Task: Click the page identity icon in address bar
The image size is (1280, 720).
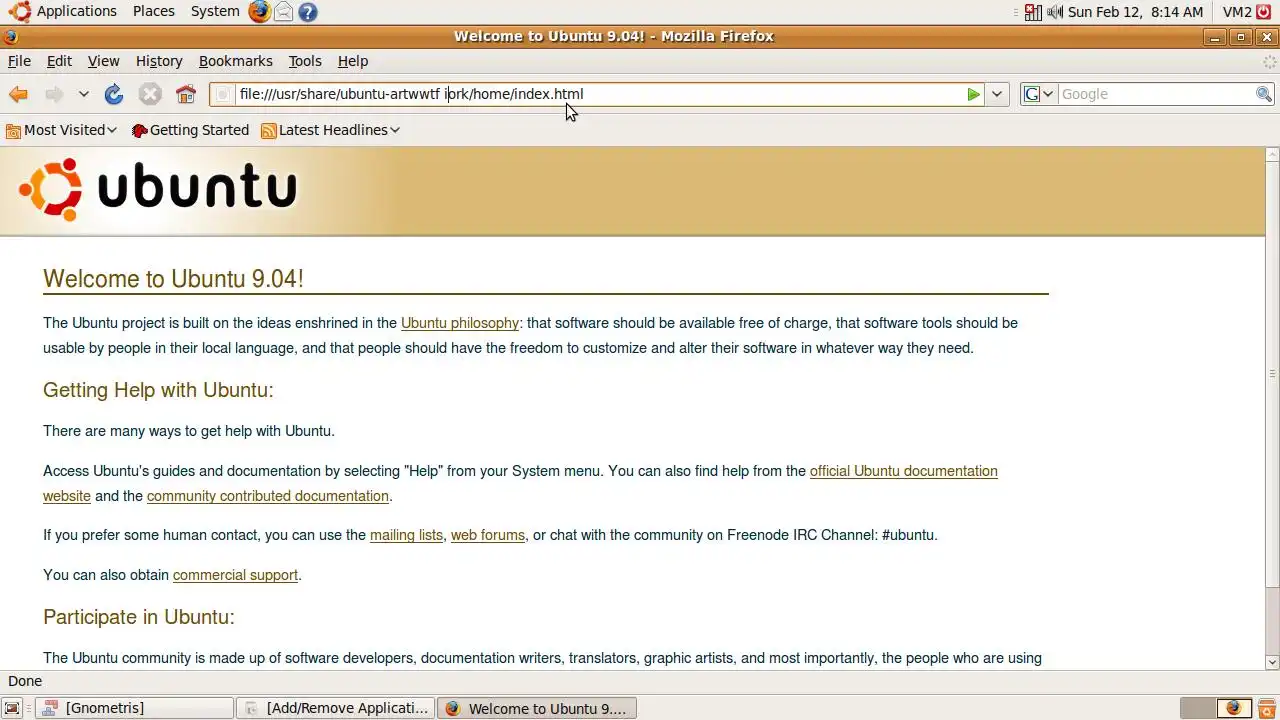Action: tap(223, 94)
